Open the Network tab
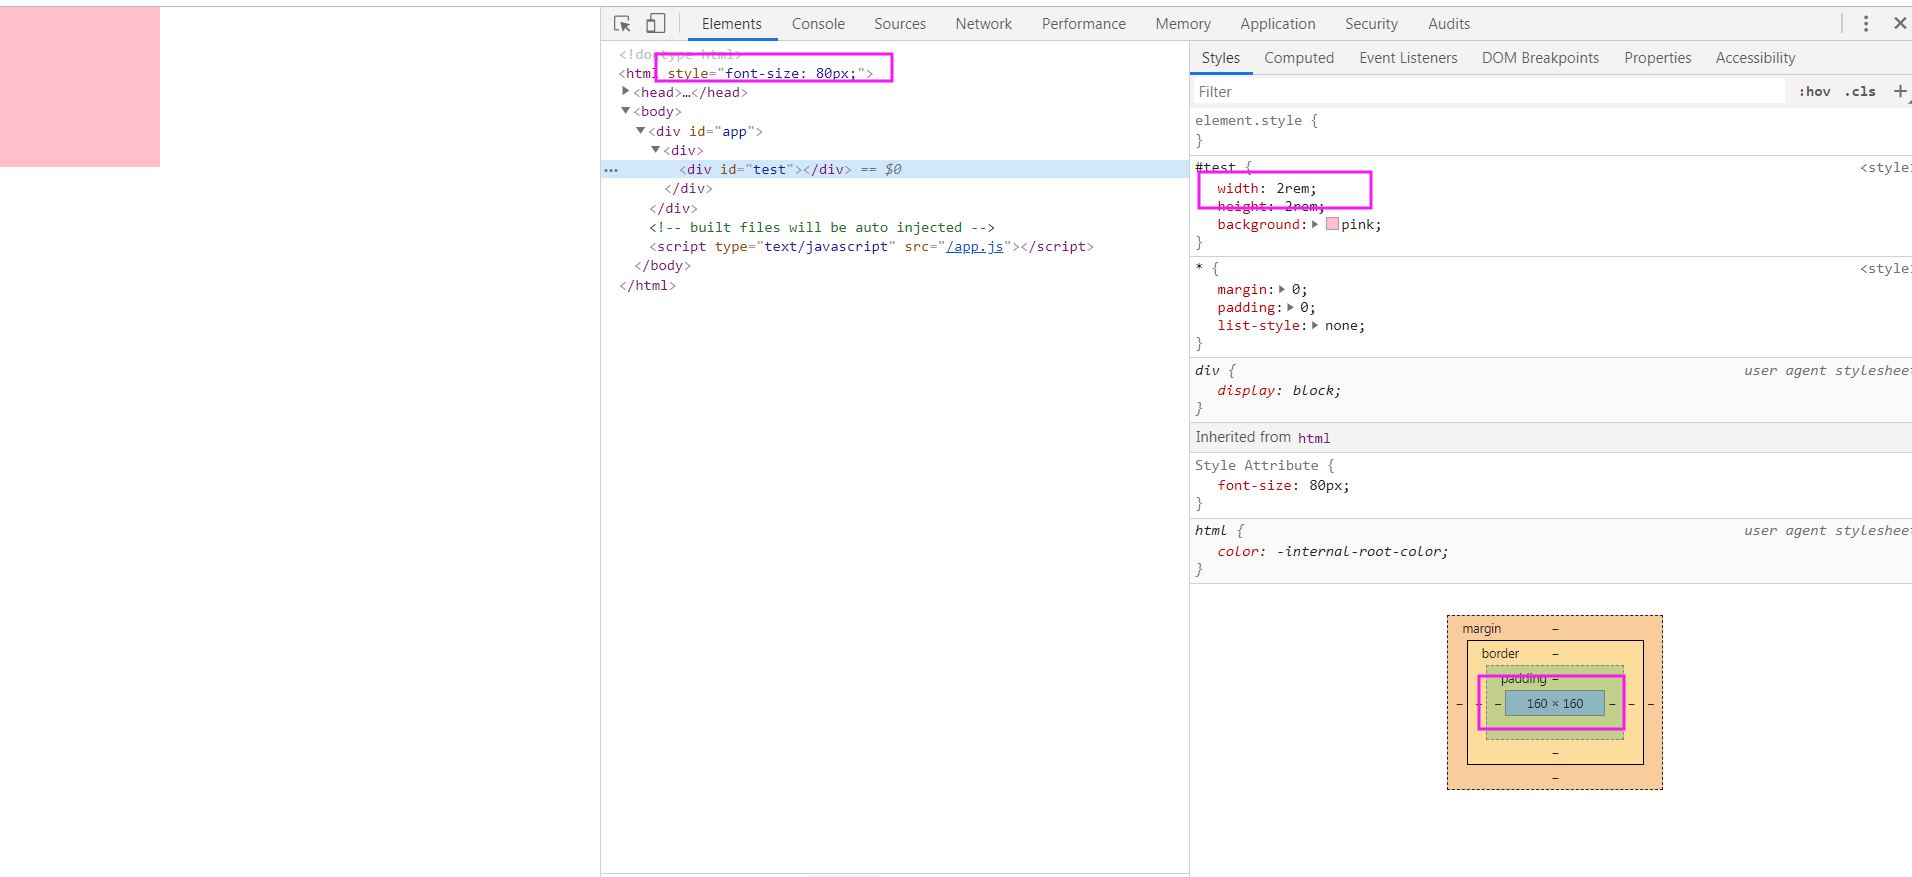 [x=983, y=24]
